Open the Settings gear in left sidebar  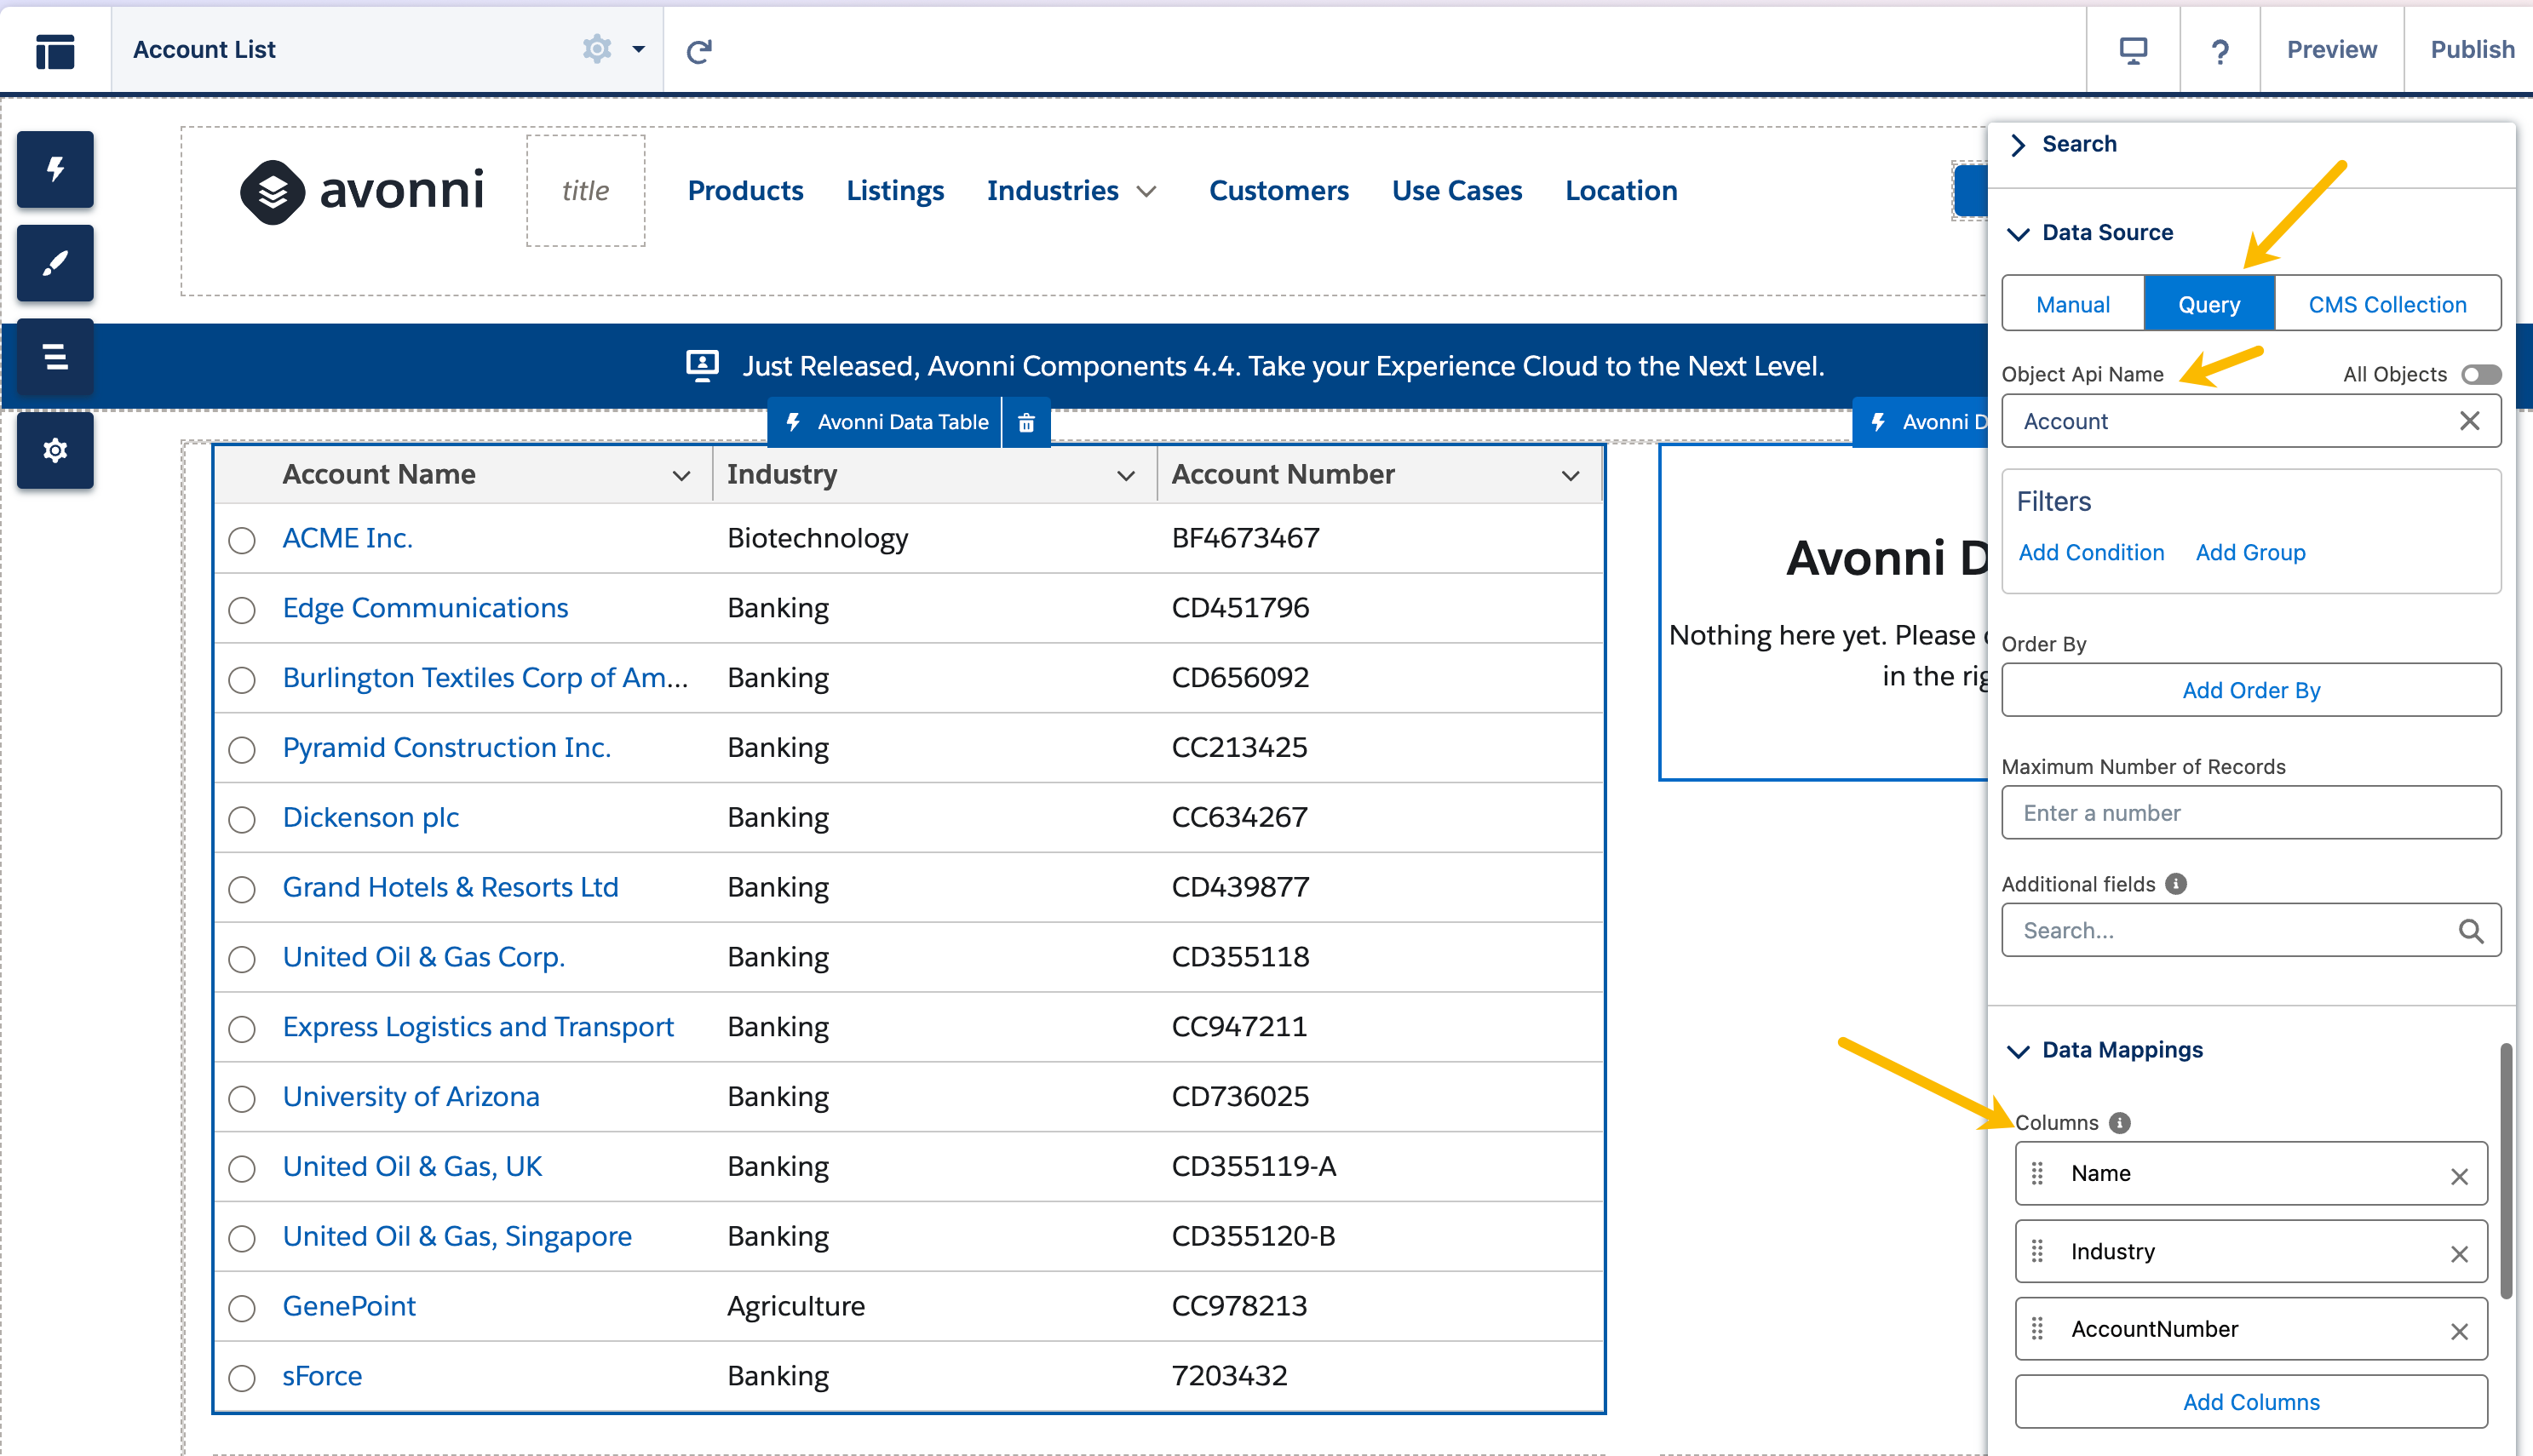pyautogui.click(x=55, y=450)
